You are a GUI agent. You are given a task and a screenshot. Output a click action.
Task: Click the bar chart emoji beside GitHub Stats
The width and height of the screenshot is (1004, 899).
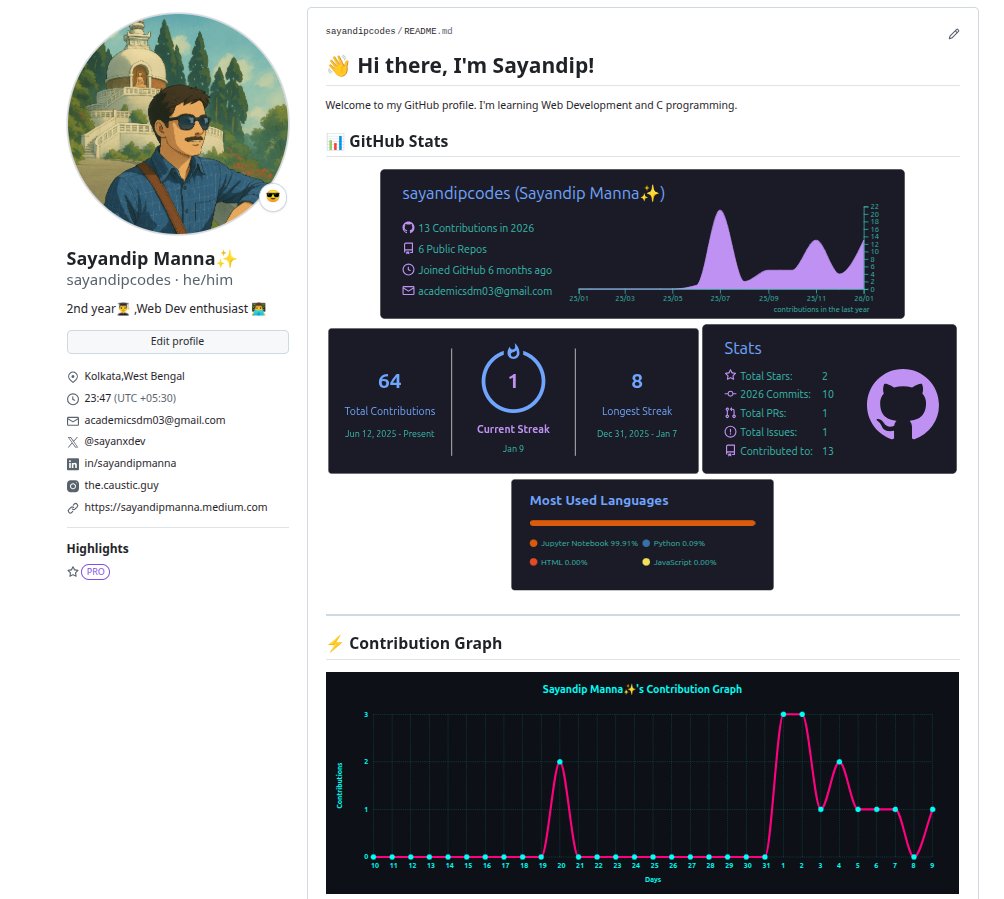(335, 142)
